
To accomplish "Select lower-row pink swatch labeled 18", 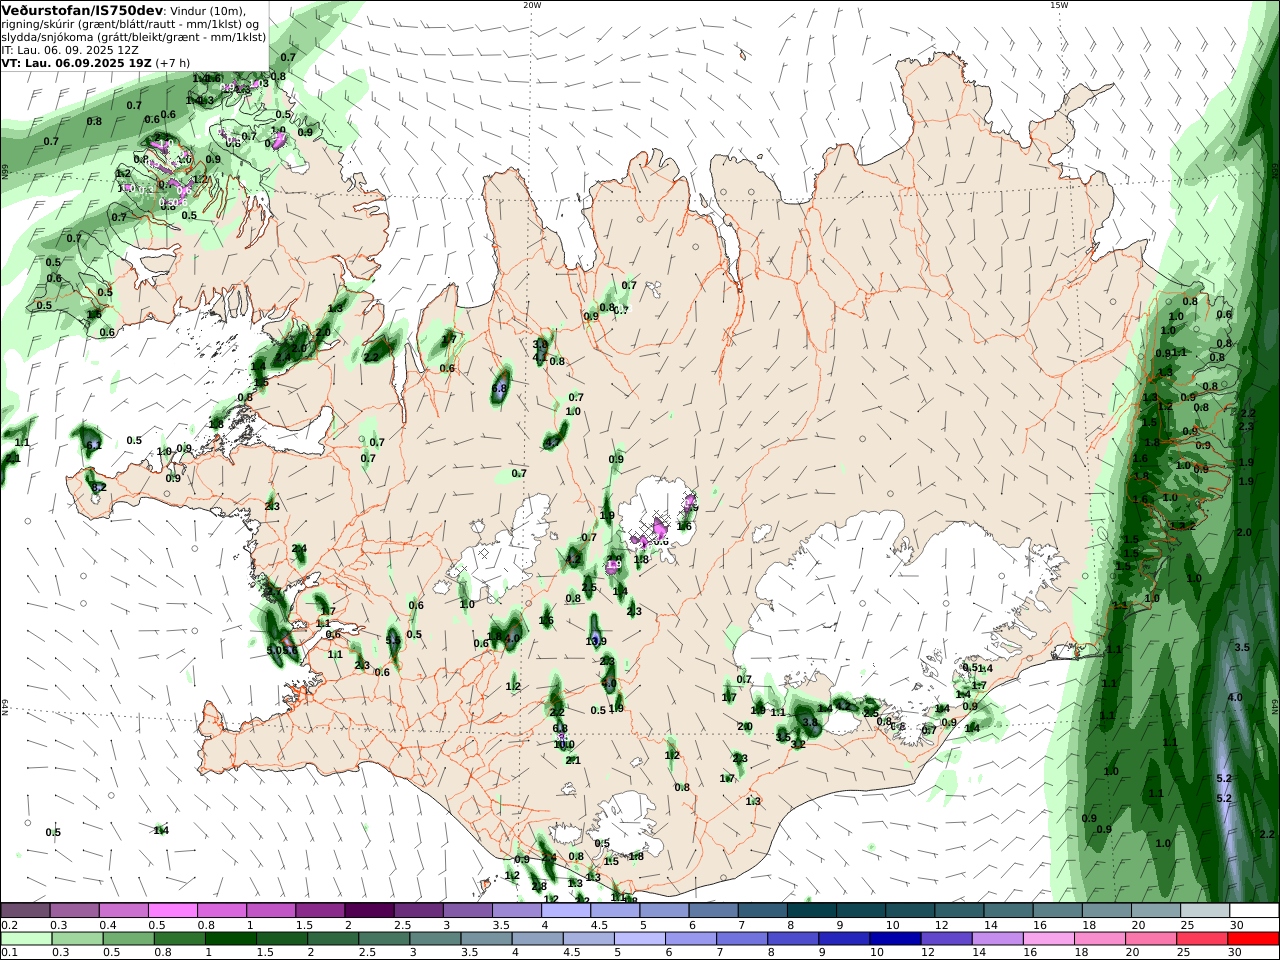I will point(1099,939).
